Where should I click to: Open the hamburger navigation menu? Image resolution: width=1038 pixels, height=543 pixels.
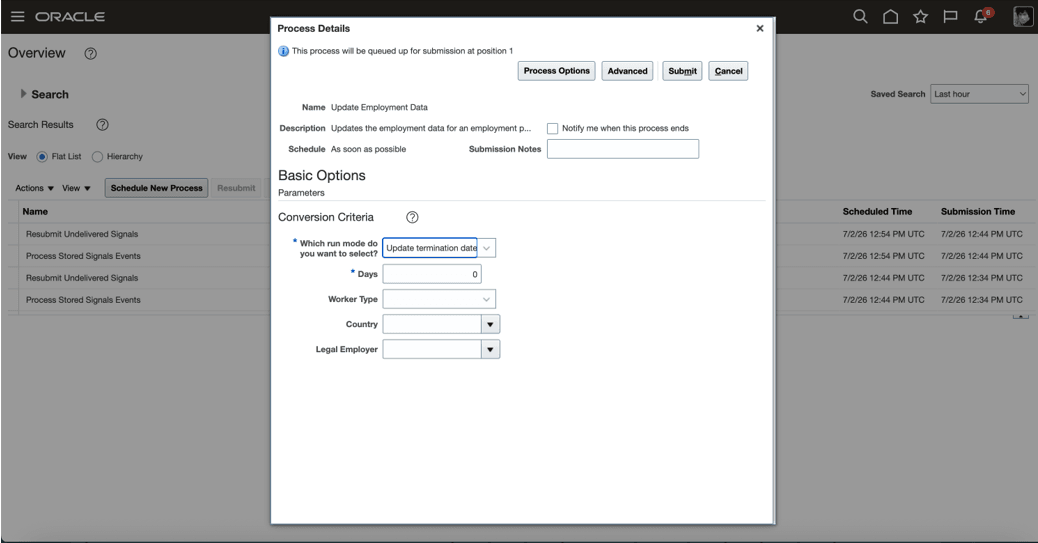pos(18,17)
